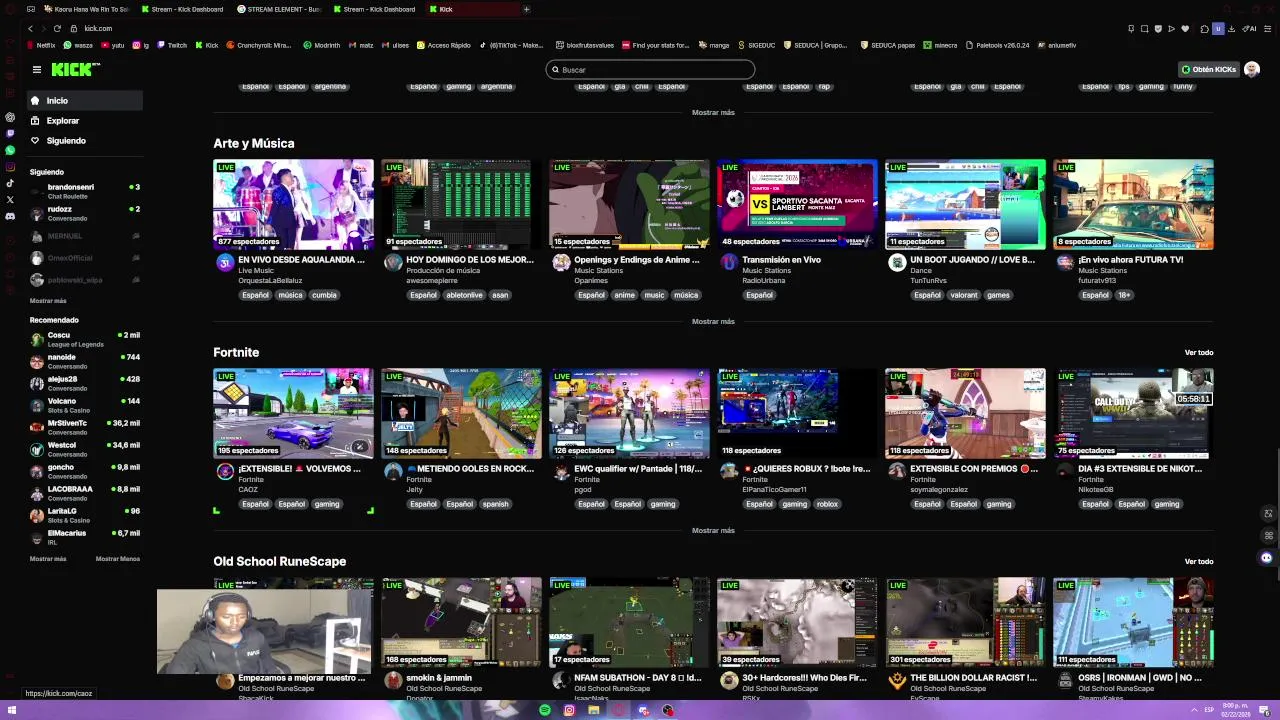This screenshot has height=720, width=1280.
Task: Click the Buscar search field
Action: pos(650,69)
